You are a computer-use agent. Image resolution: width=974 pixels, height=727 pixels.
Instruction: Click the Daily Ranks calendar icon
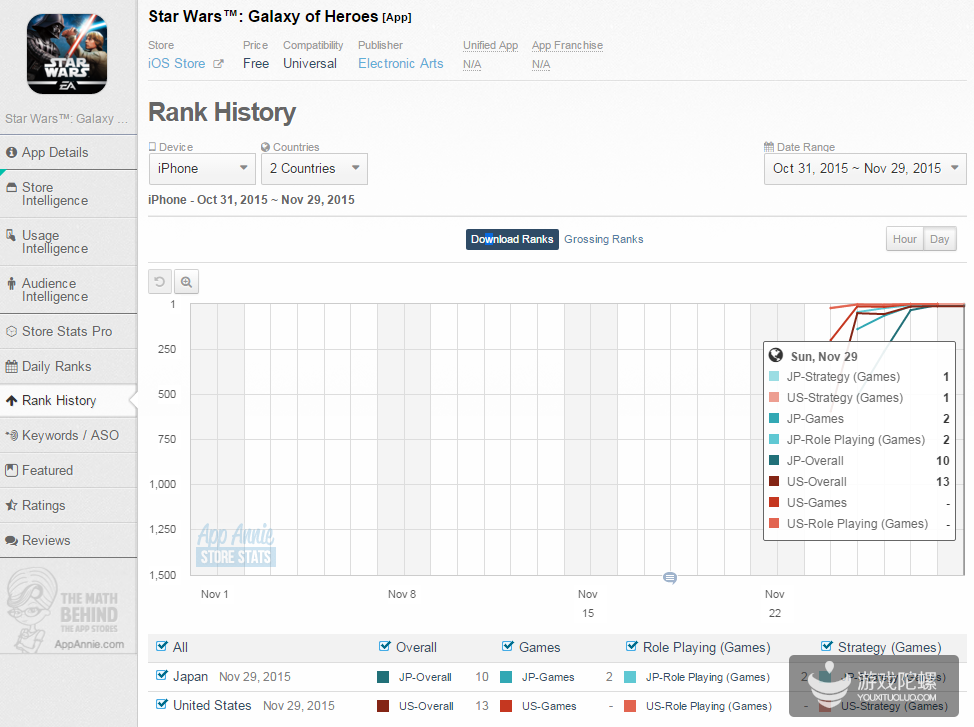[11, 367]
